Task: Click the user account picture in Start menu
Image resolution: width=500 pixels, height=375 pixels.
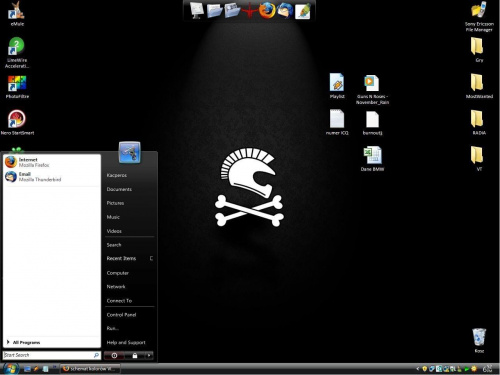Action: click(x=130, y=152)
